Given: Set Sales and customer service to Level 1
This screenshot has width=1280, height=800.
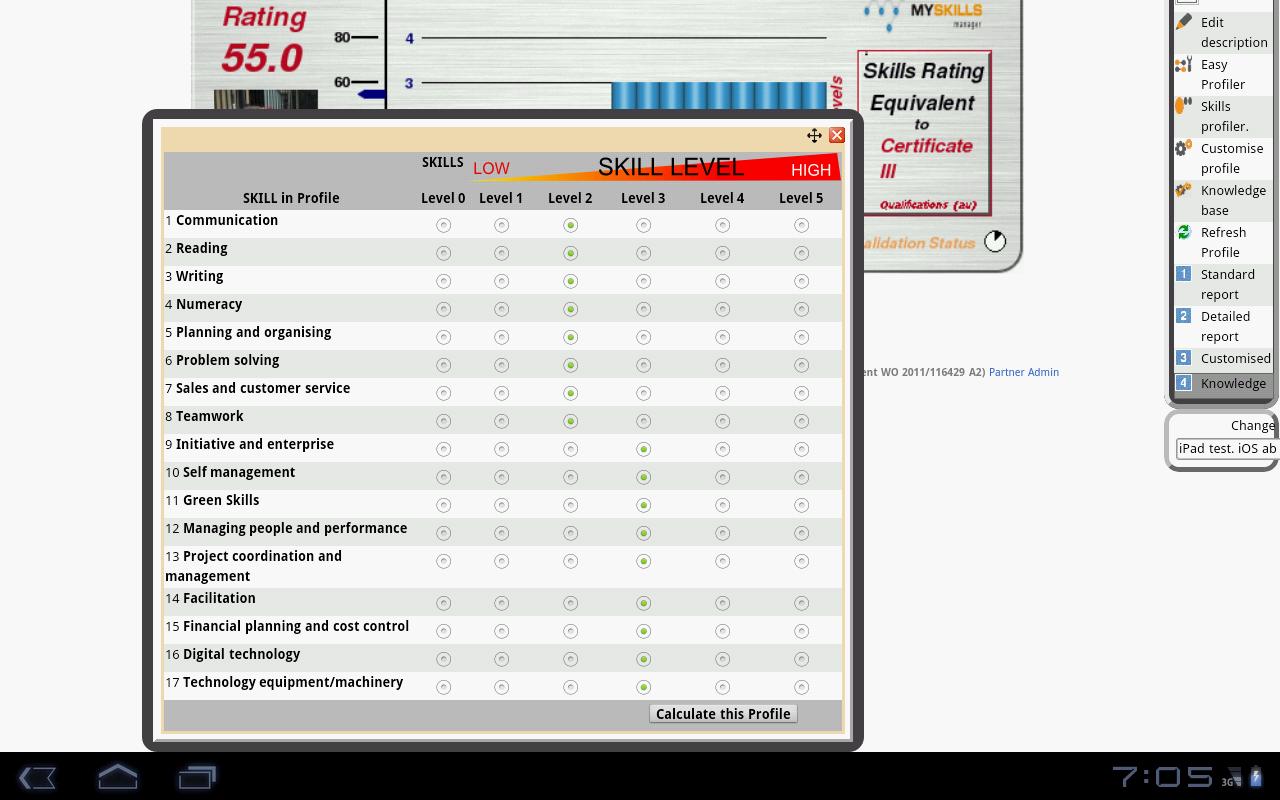Looking at the screenshot, I should coord(501,393).
